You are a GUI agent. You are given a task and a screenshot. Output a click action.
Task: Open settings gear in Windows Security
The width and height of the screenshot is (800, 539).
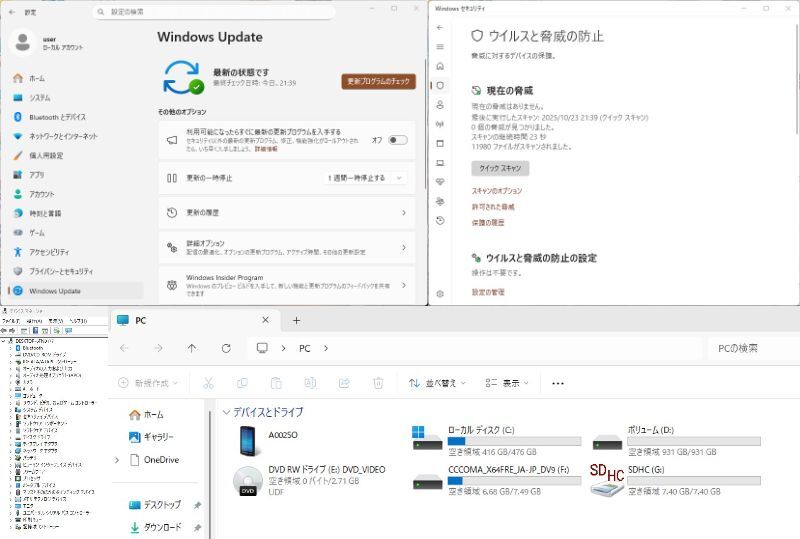[x=440, y=293]
